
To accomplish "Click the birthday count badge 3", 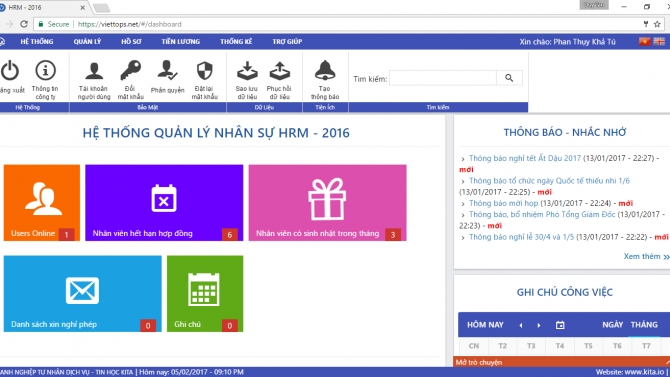I will 393,234.
